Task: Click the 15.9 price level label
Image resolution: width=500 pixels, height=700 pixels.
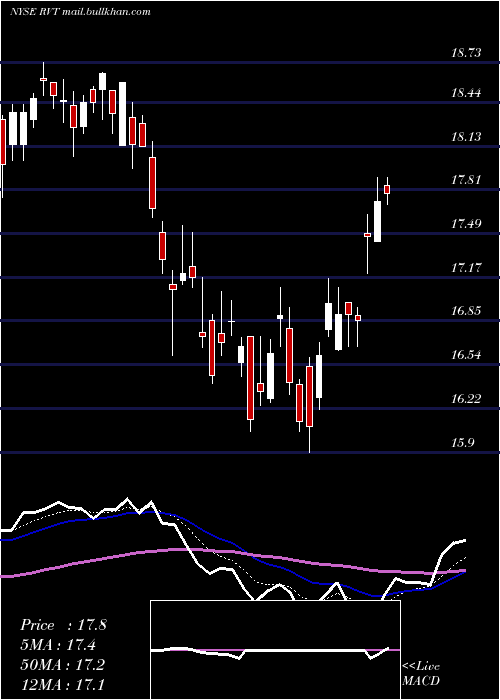Action: (x=462, y=443)
